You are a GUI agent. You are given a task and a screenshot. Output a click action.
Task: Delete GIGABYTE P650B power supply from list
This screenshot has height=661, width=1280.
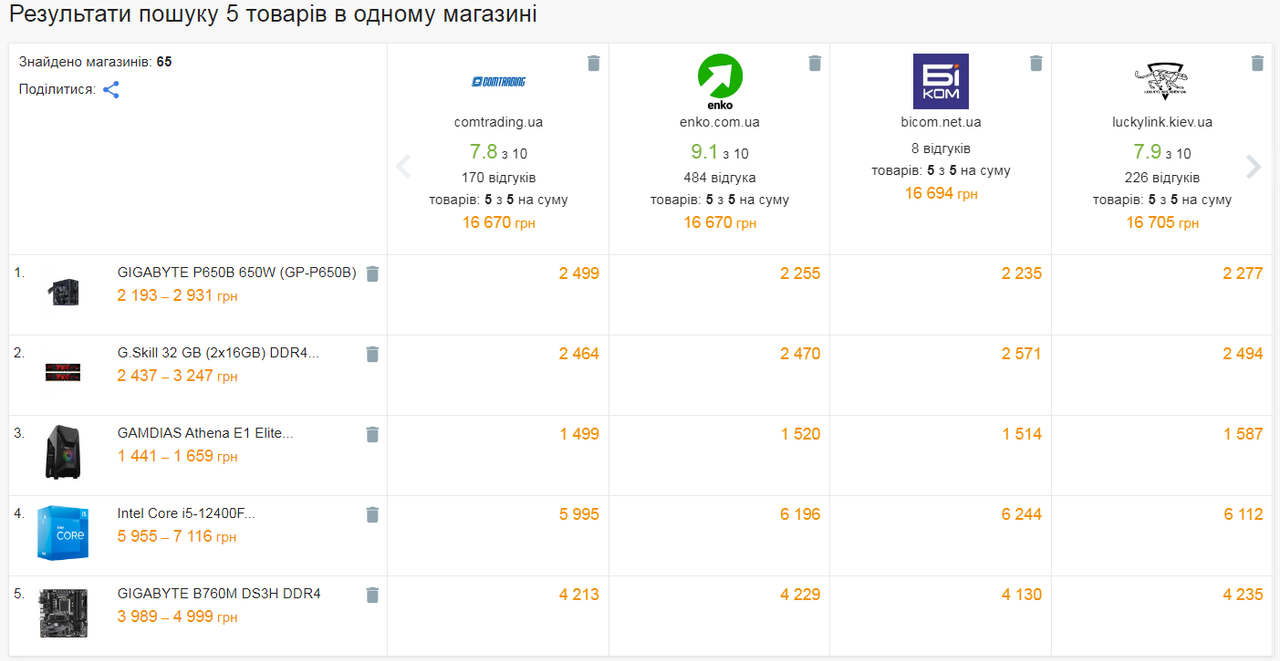(373, 274)
